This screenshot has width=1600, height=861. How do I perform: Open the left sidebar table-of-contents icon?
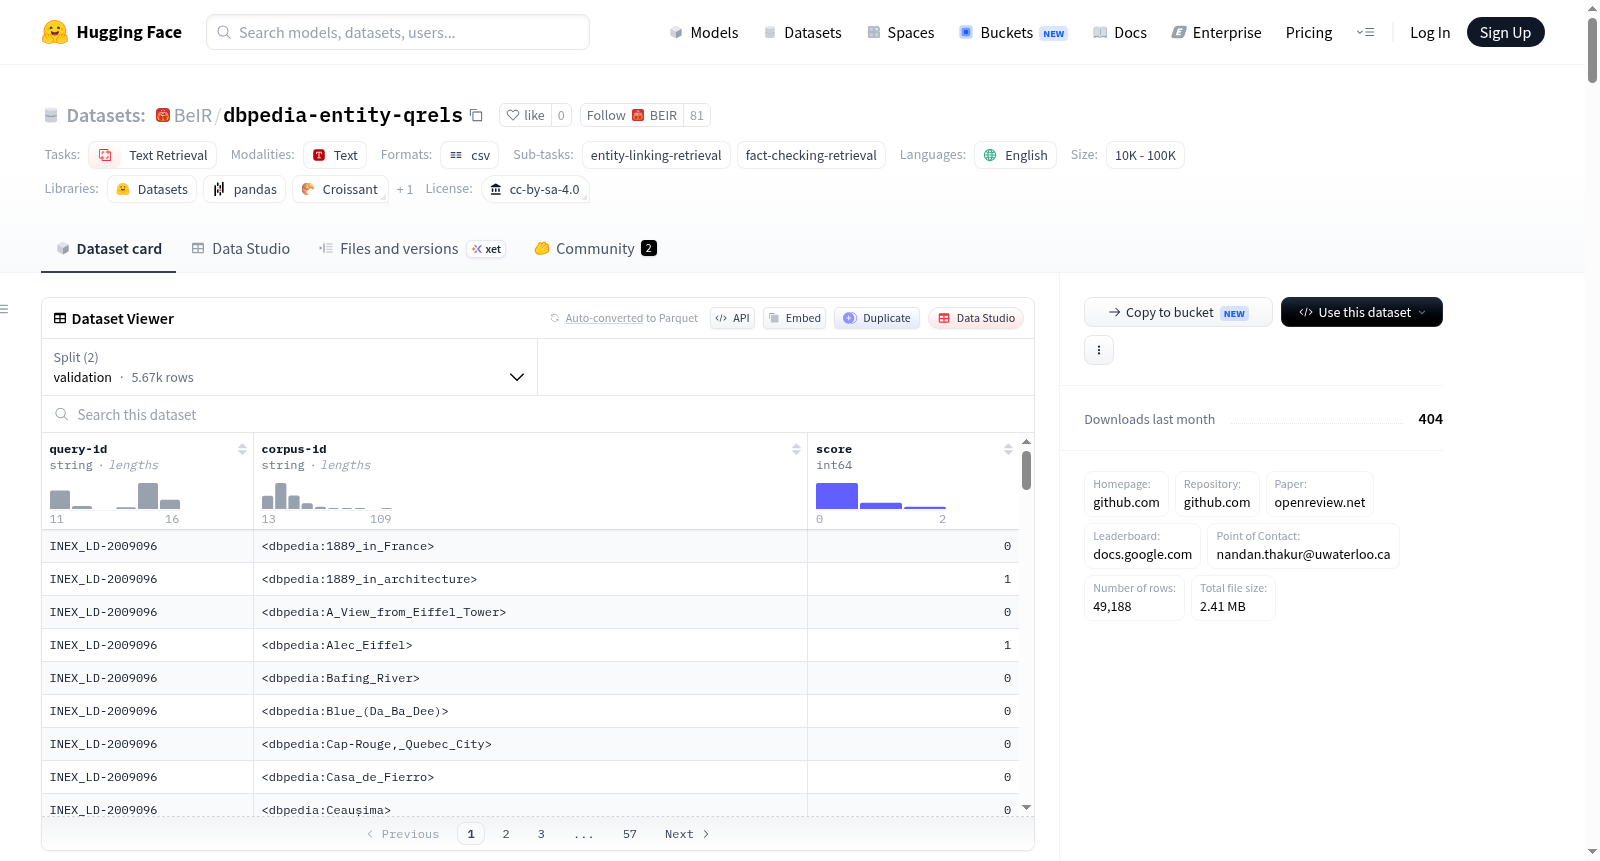tap(5, 309)
